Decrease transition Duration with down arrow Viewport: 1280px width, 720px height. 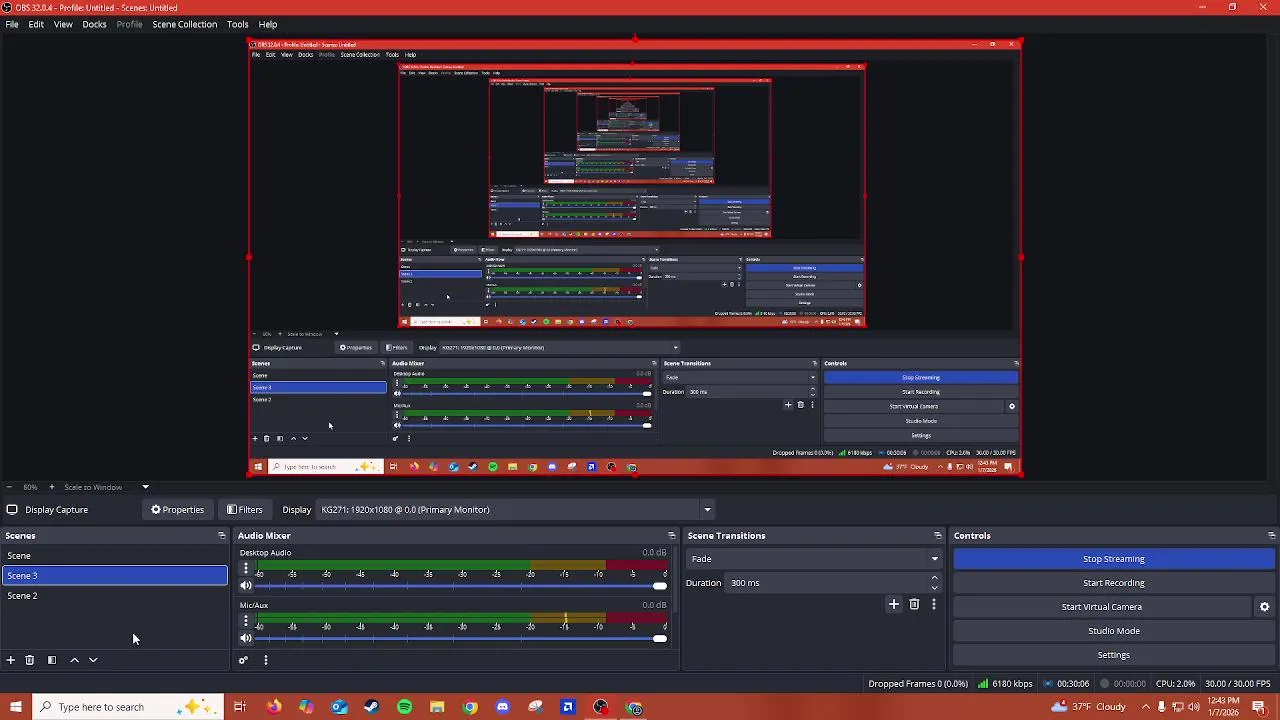tap(935, 587)
